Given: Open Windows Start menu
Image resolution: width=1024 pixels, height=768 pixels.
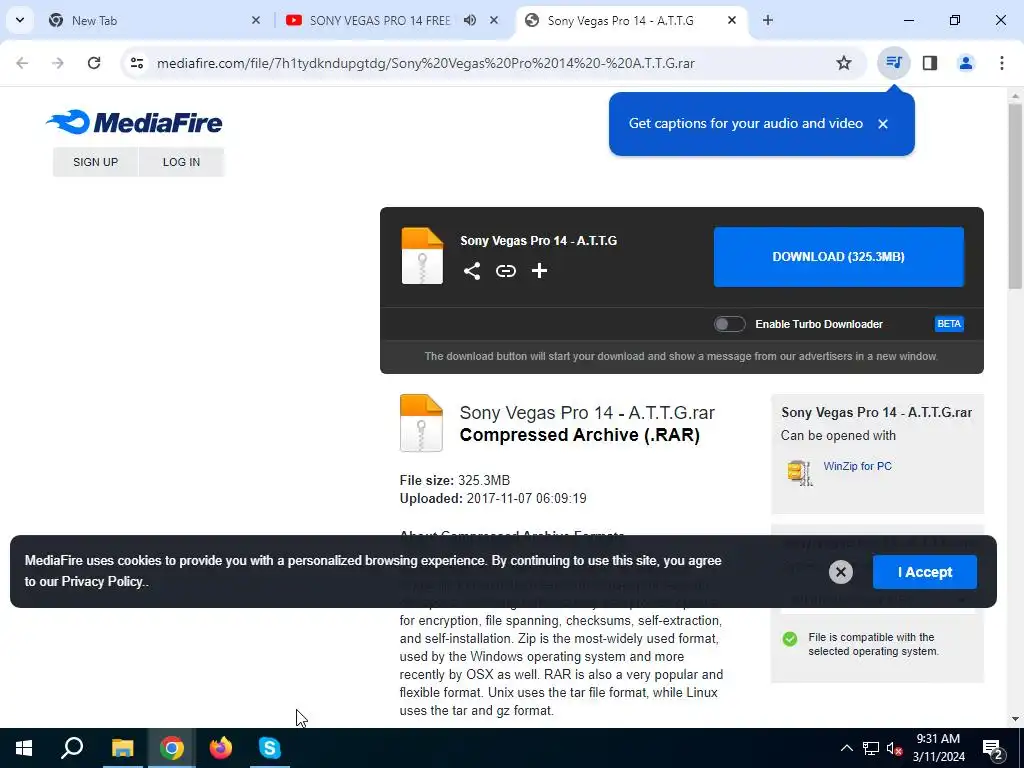Looking at the screenshot, I should click(24, 748).
